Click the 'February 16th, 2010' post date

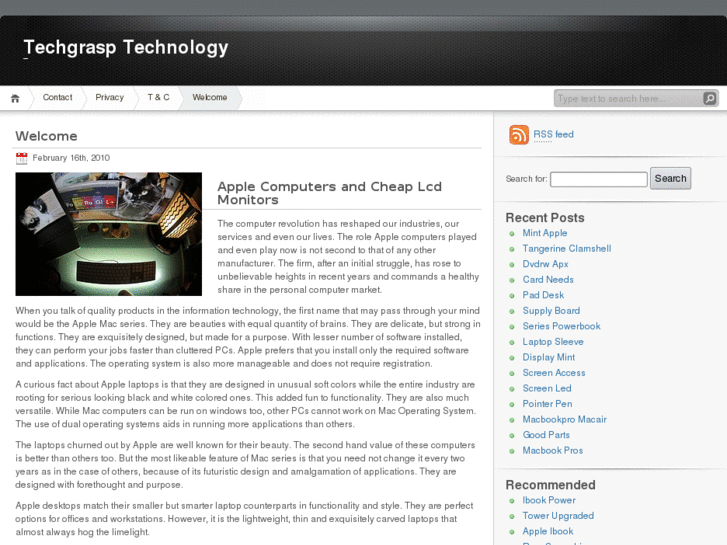[71, 158]
